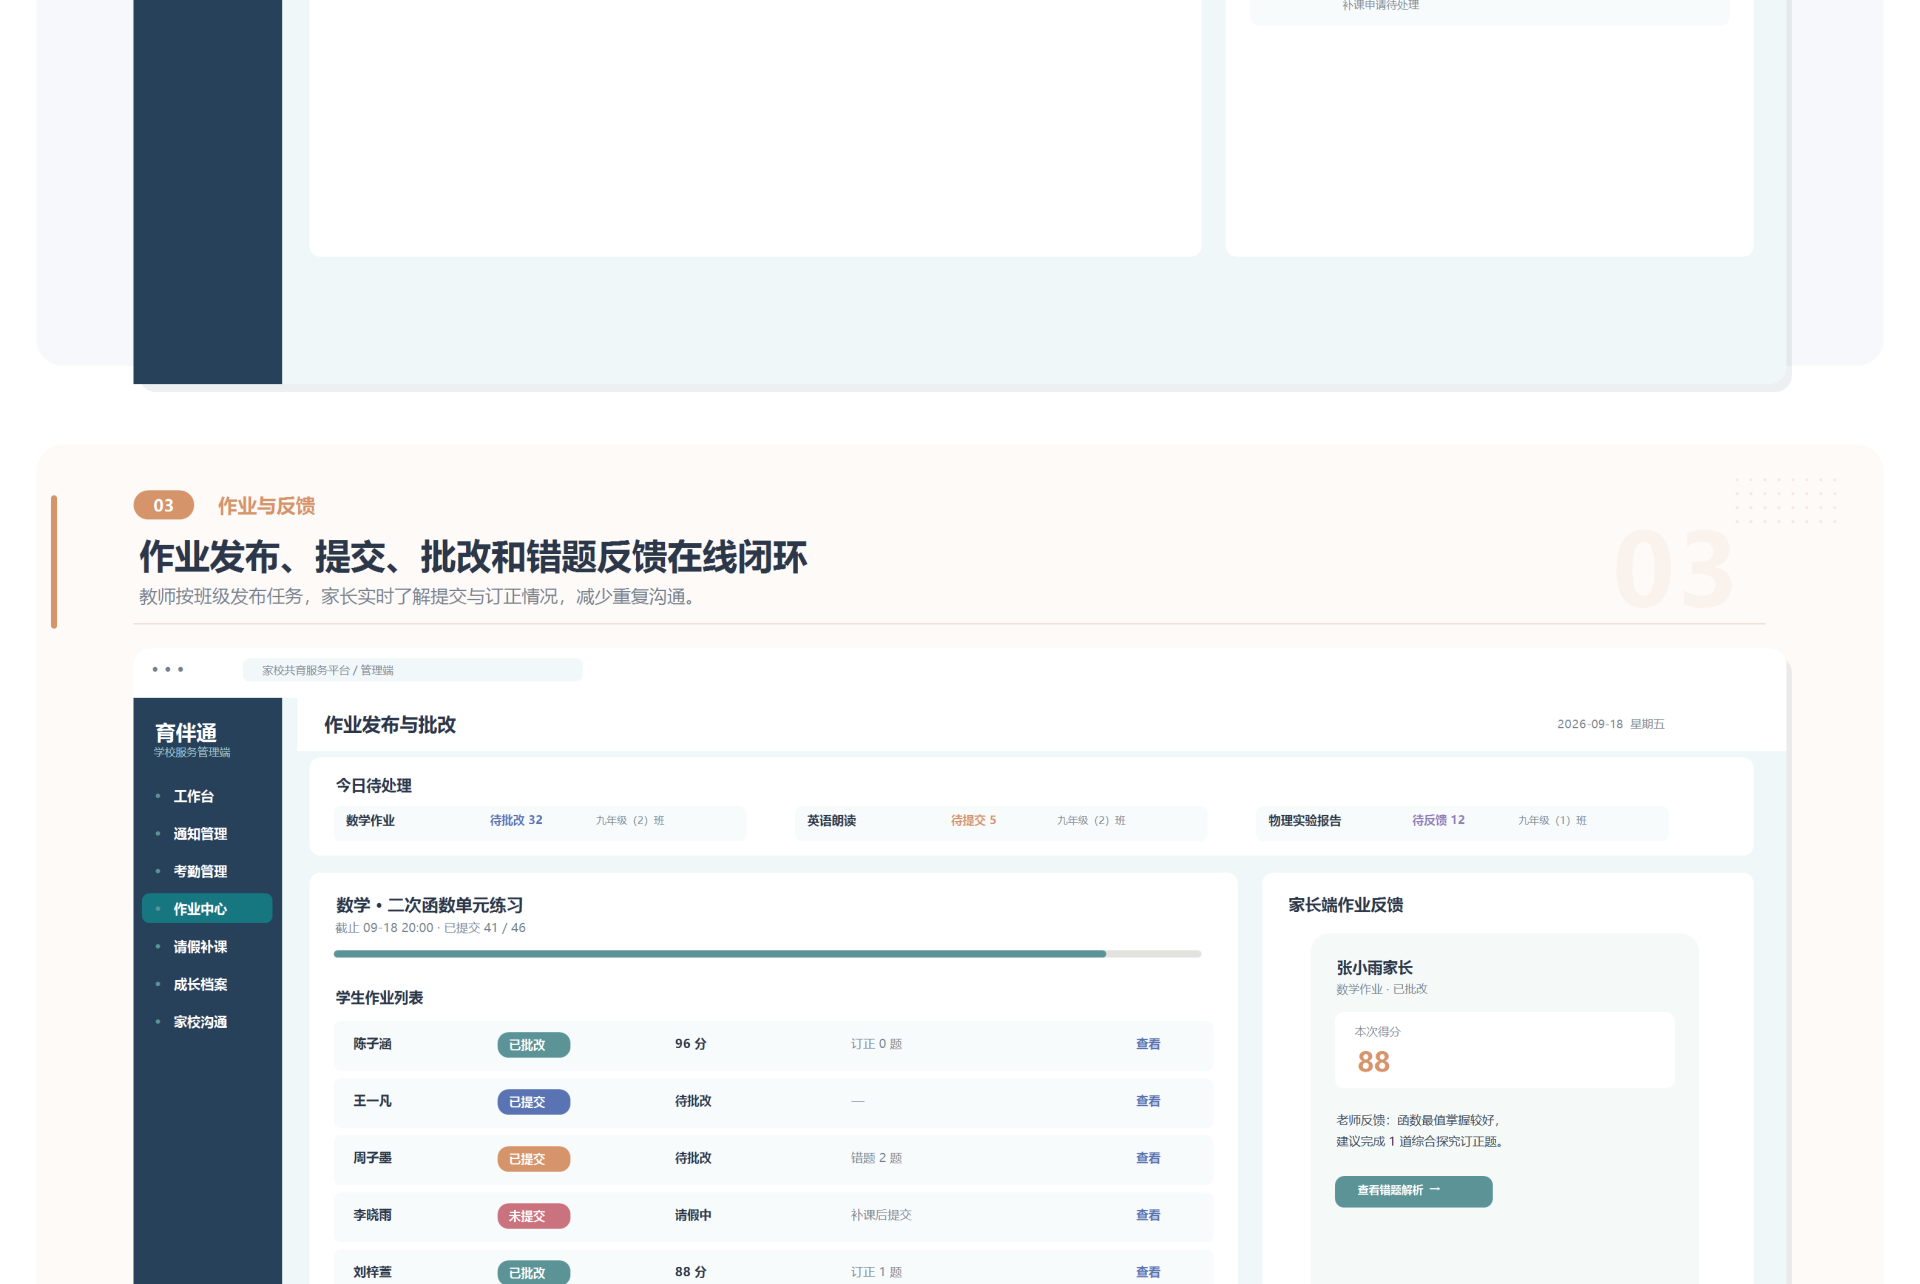
Task: Click 查看 link for 陈子涵
Action: pos(1148,1044)
